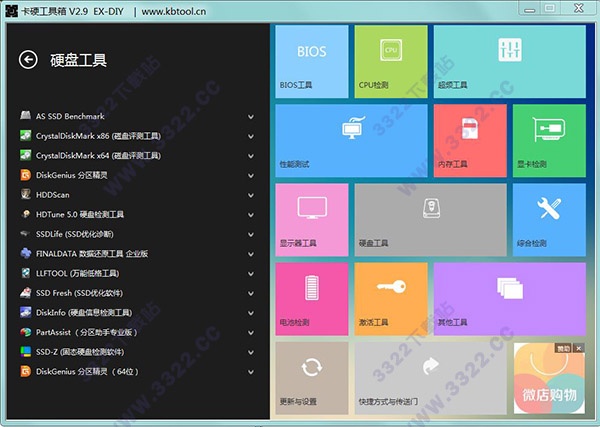Click the 赞助 label on the ad
The height and width of the screenshot is (427, 600).
point(563,348)
